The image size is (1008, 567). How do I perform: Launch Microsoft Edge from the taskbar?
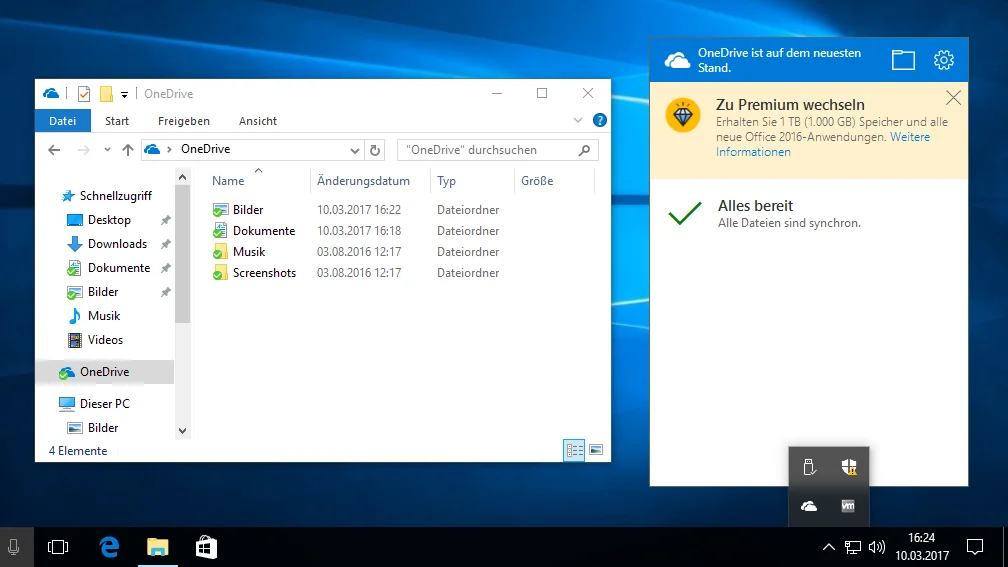pyautogui.click(x=109, y=547)
